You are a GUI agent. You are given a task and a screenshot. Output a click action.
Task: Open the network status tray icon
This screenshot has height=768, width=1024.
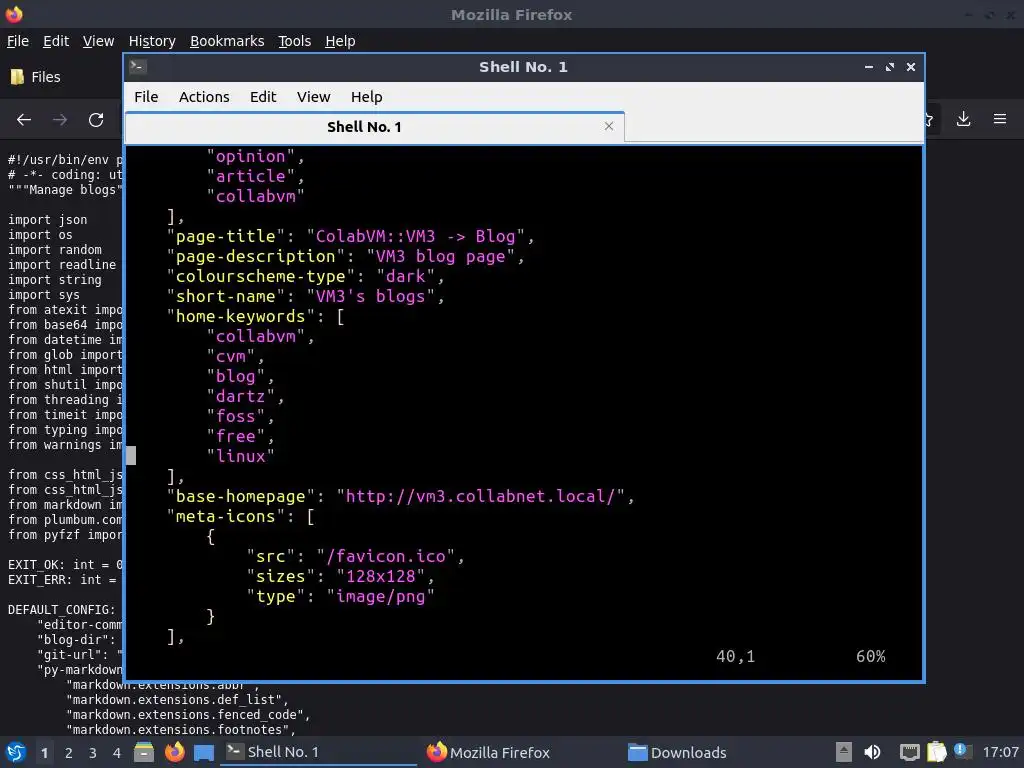(909, 753)
